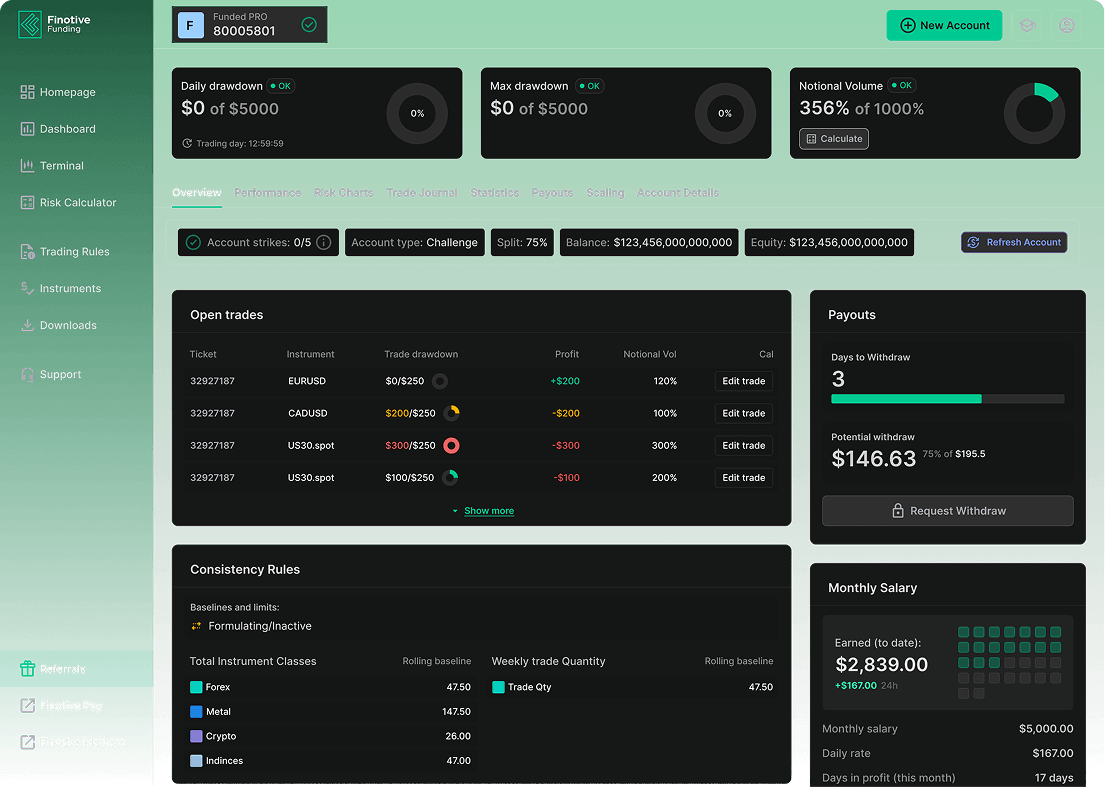1105x787 pixels.
Task: Edit the EURUSD open trade
Action: 743,381
